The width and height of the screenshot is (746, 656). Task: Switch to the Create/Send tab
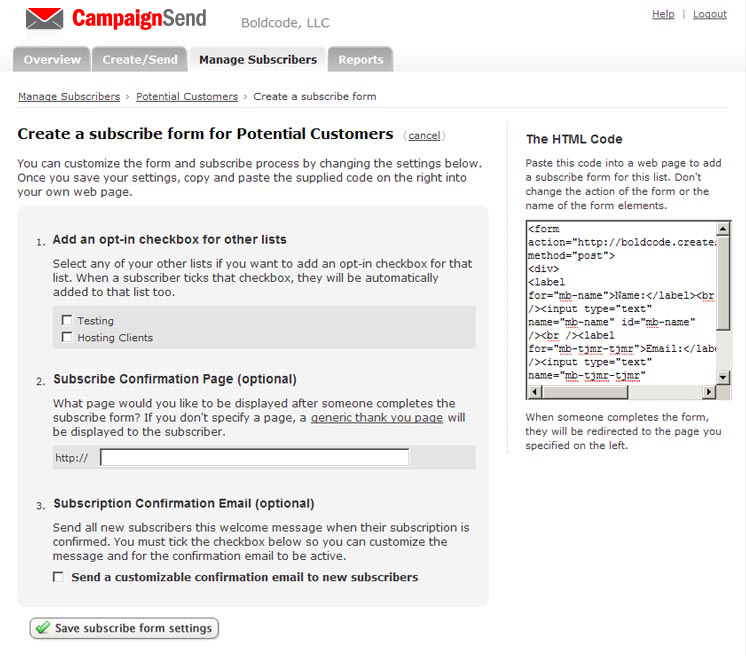(140, 60)
